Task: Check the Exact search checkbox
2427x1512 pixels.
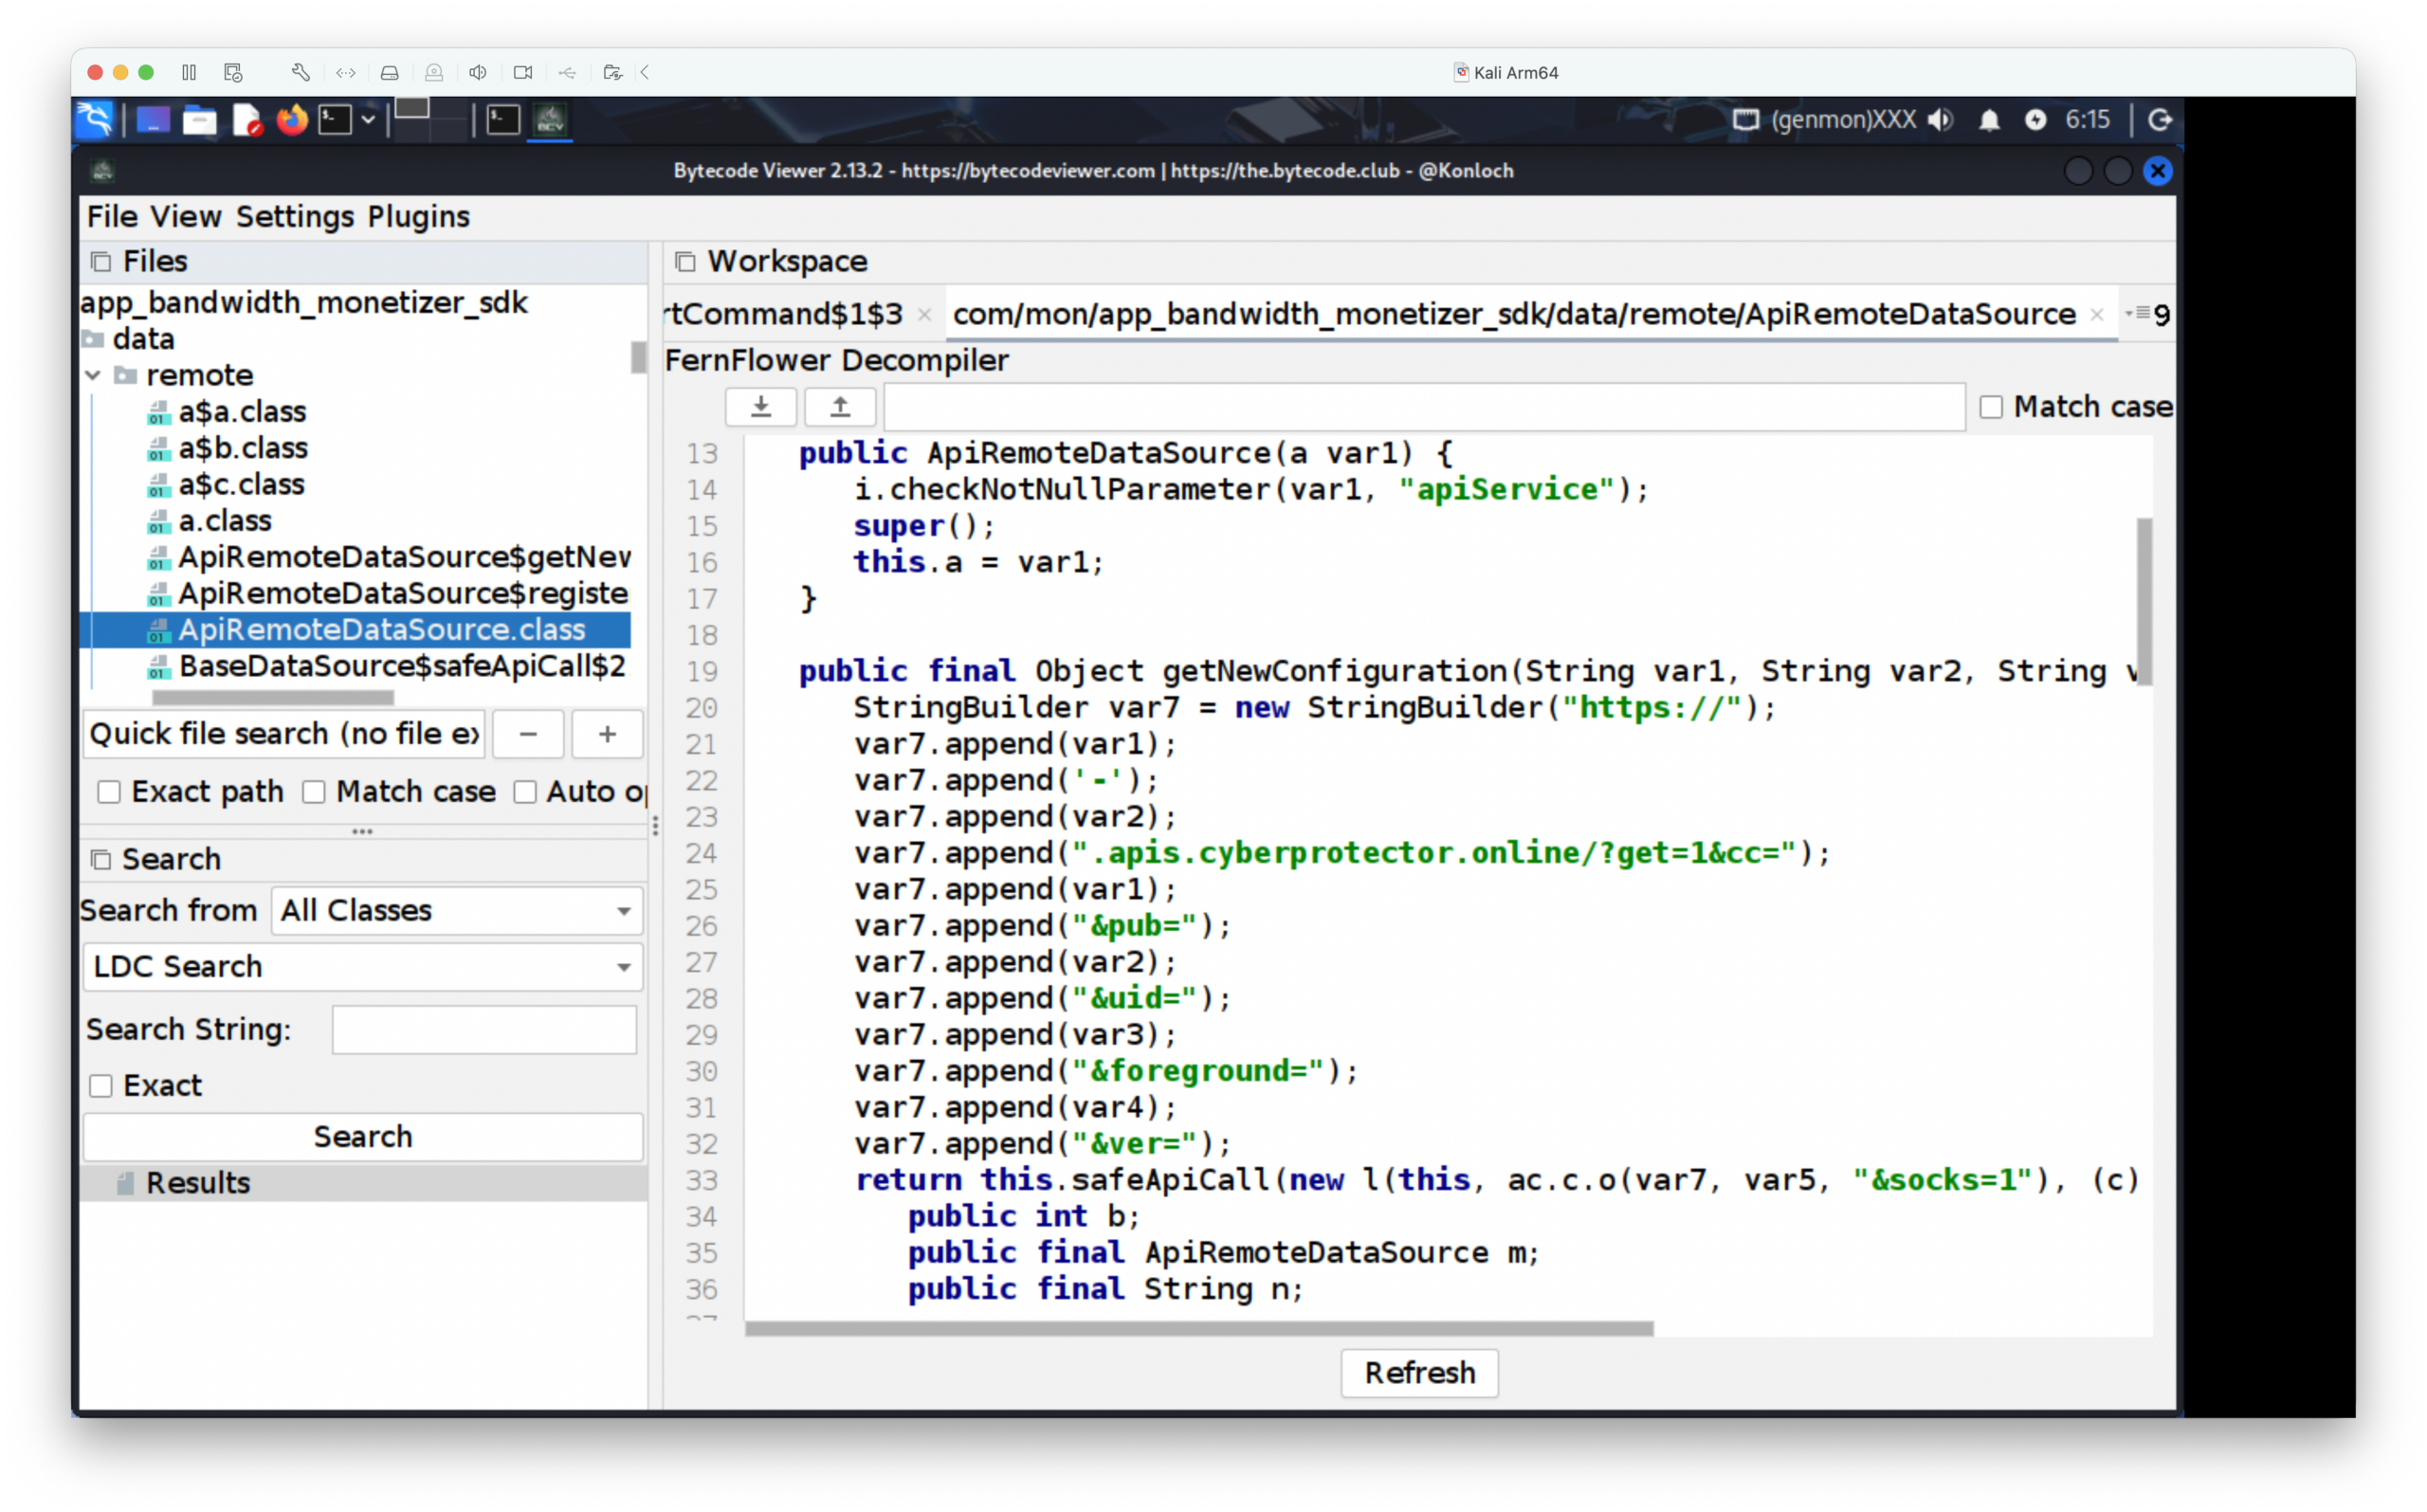Action: coord(101,1086)
